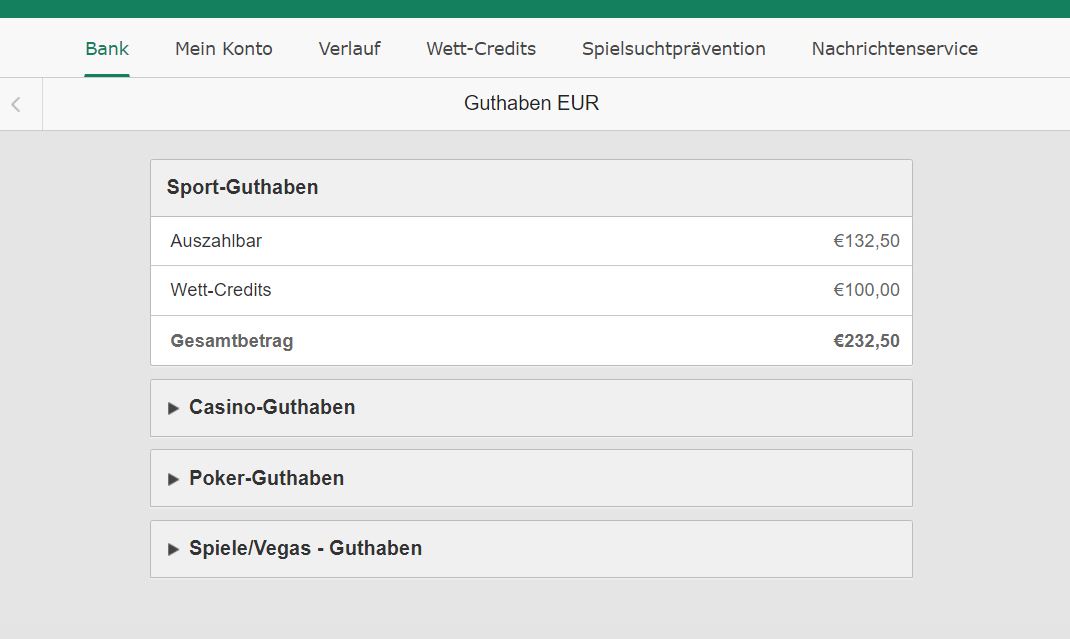Switch to the Nachrichtenservice tab
The height and width of the screenshot is (639, 1070).
(895, 48)
